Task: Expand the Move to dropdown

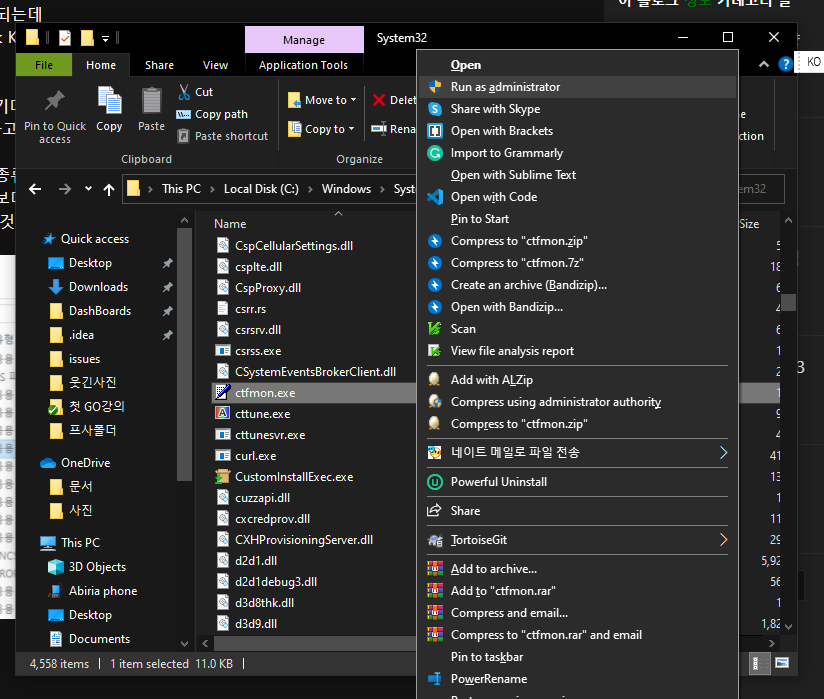Action: coord(353,100)
